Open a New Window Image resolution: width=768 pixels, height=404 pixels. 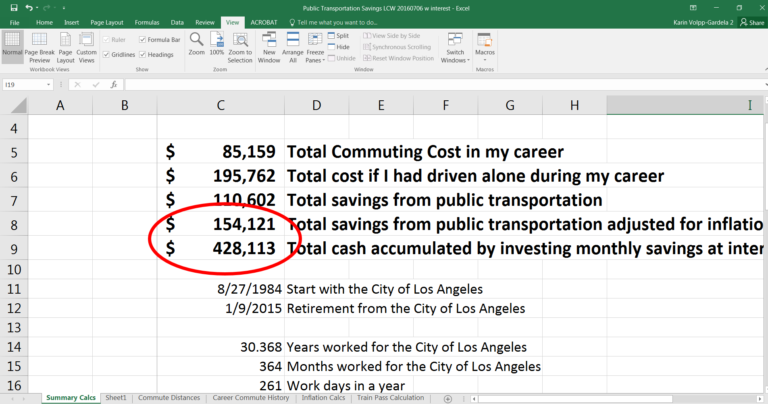(x=269, y=47)
